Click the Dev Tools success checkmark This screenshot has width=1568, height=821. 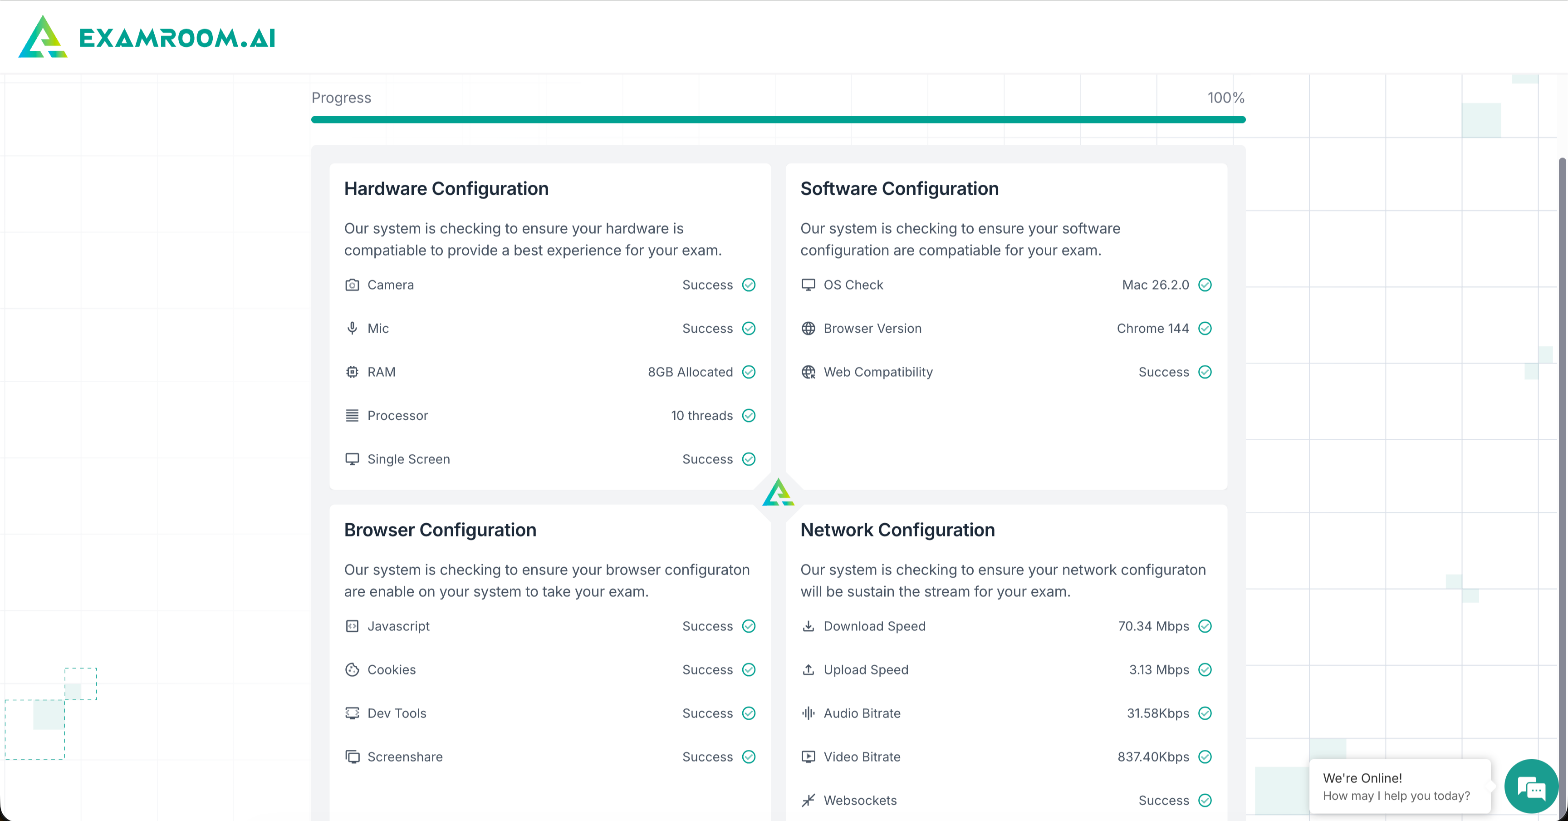tap(749, 713)
